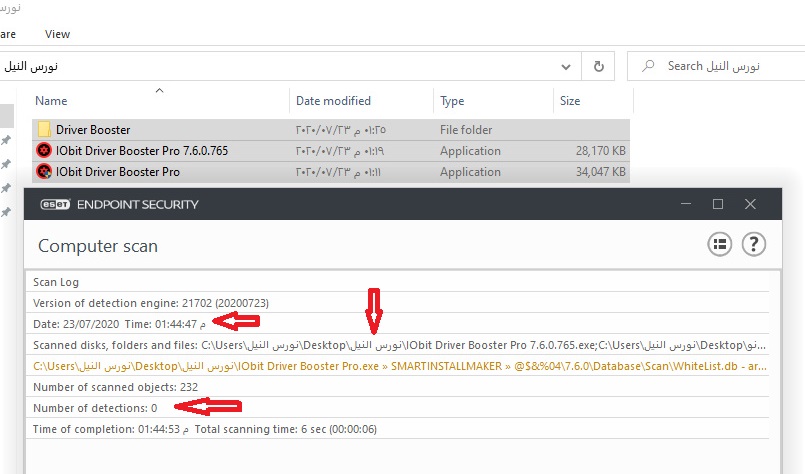The width and height of the screenshot is (805, 474).
Task: Sort files by Type column header
Action: 453,101
